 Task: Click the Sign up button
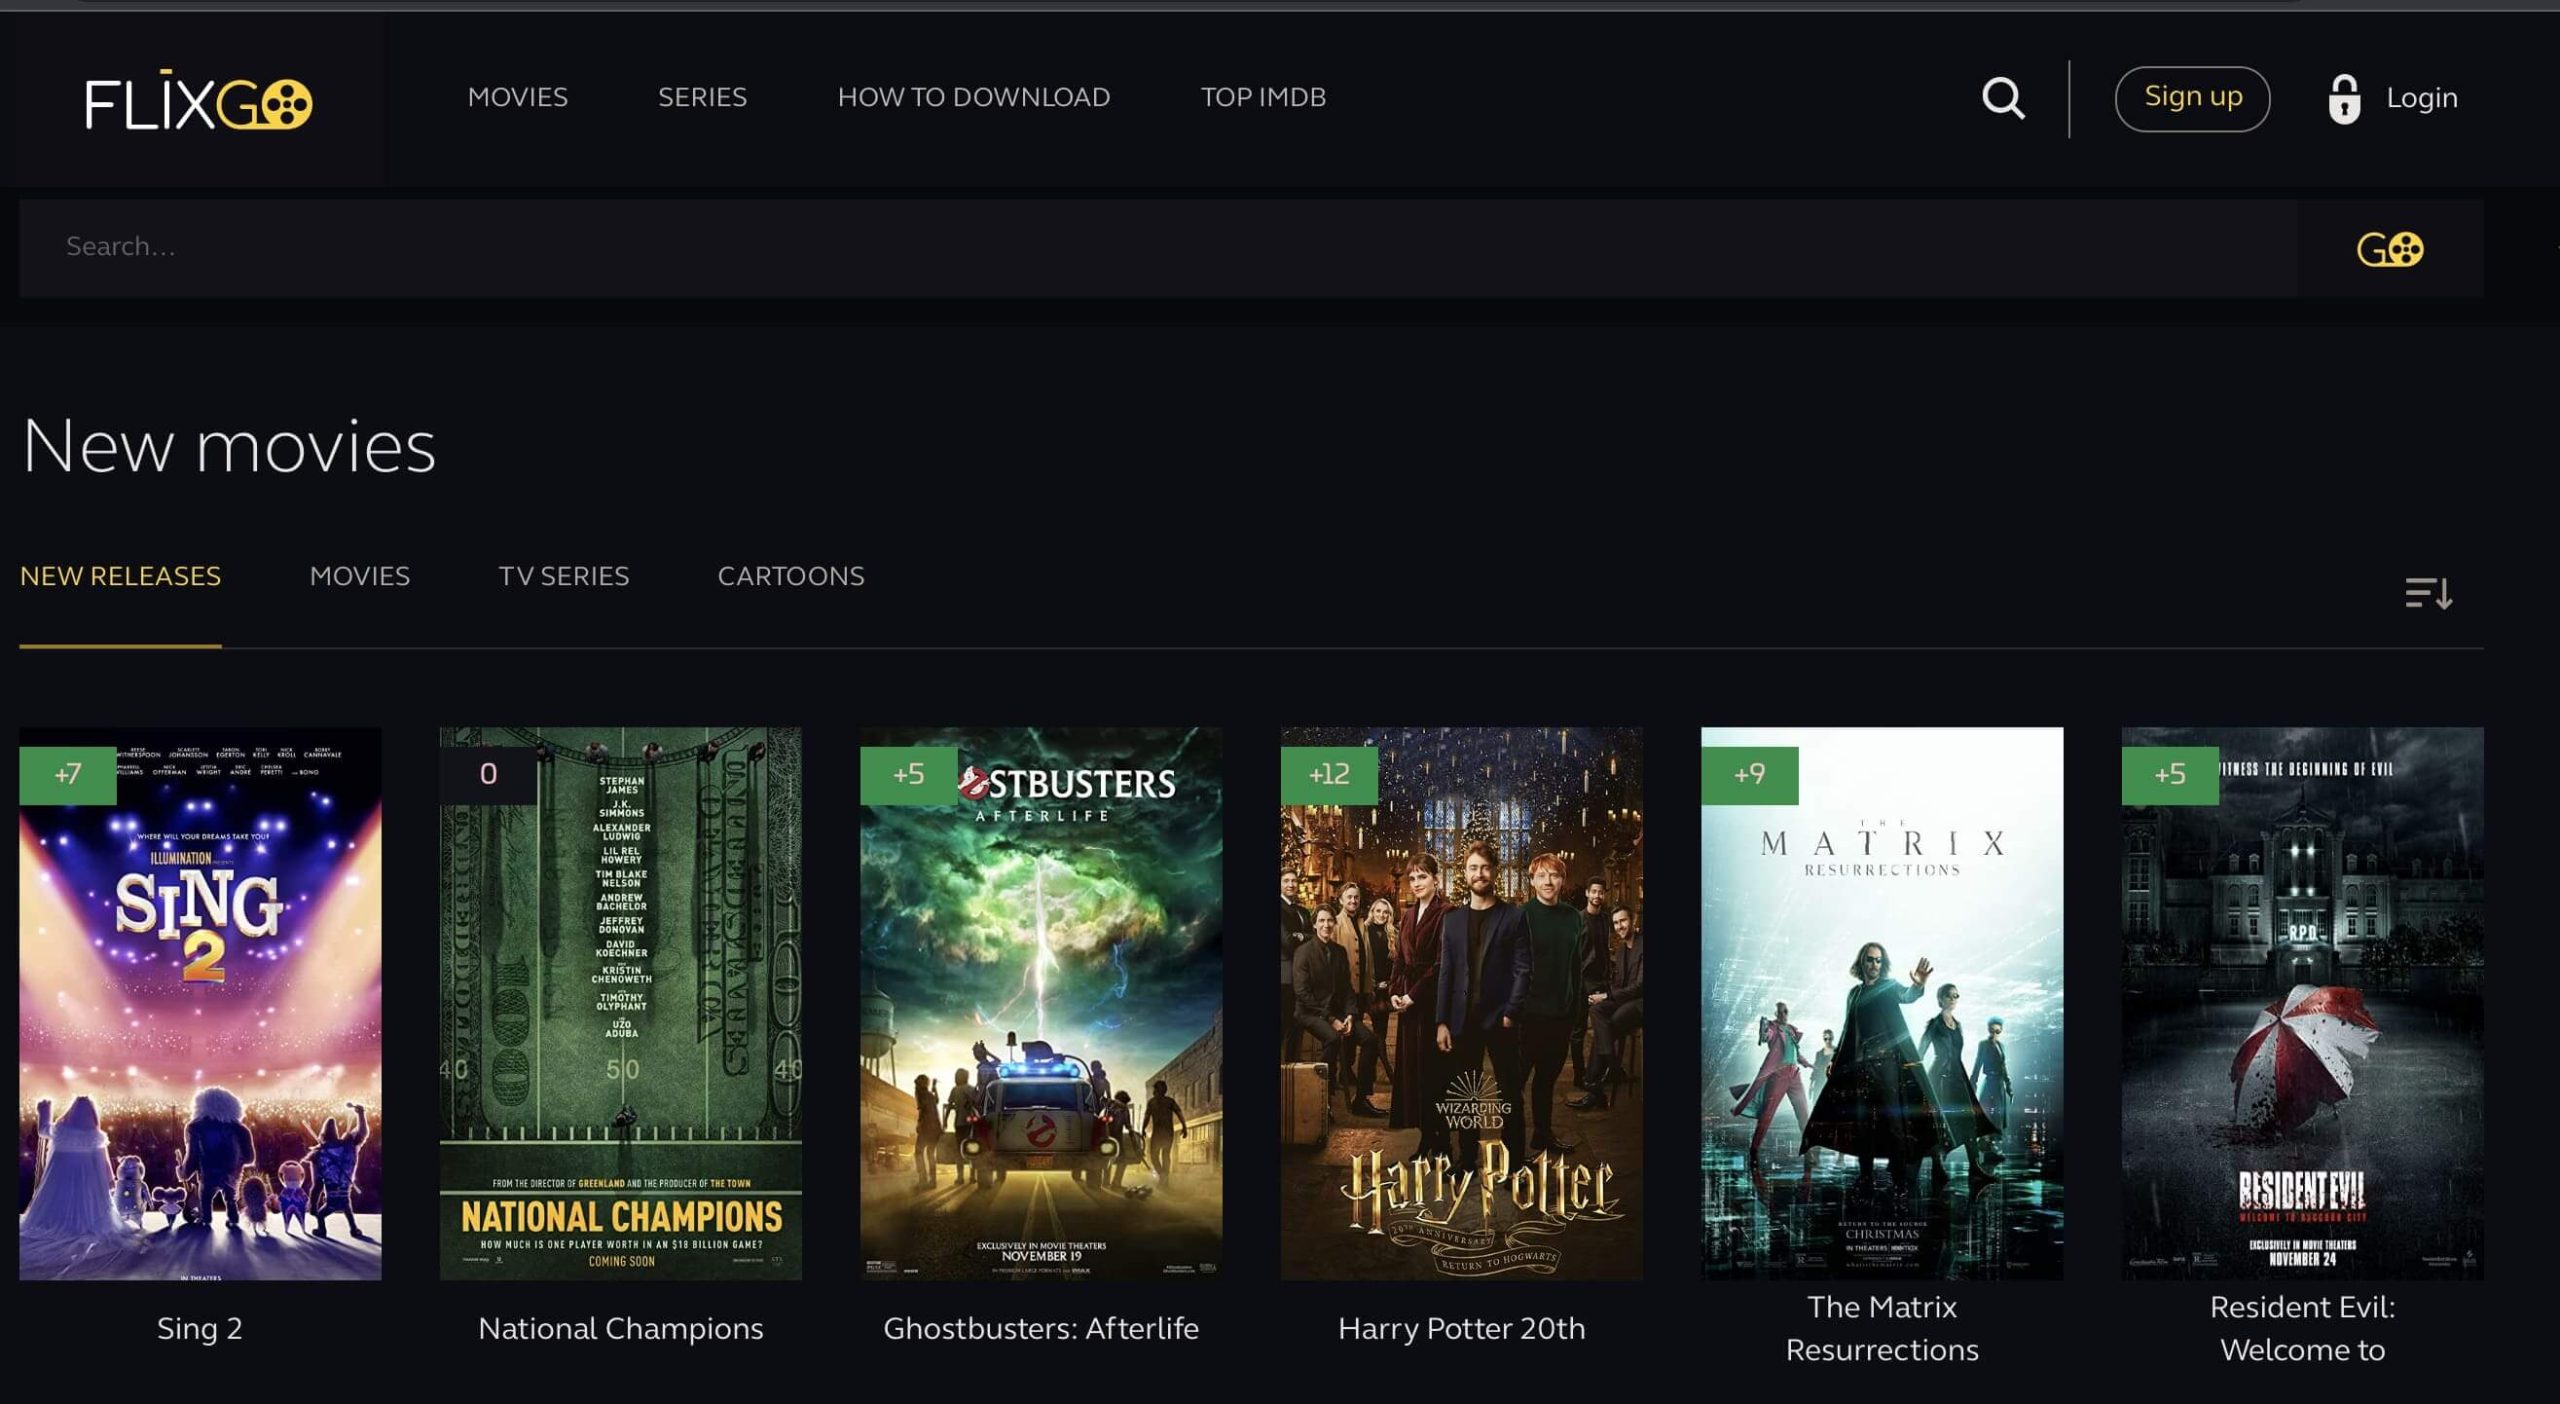coord(2191,97)
